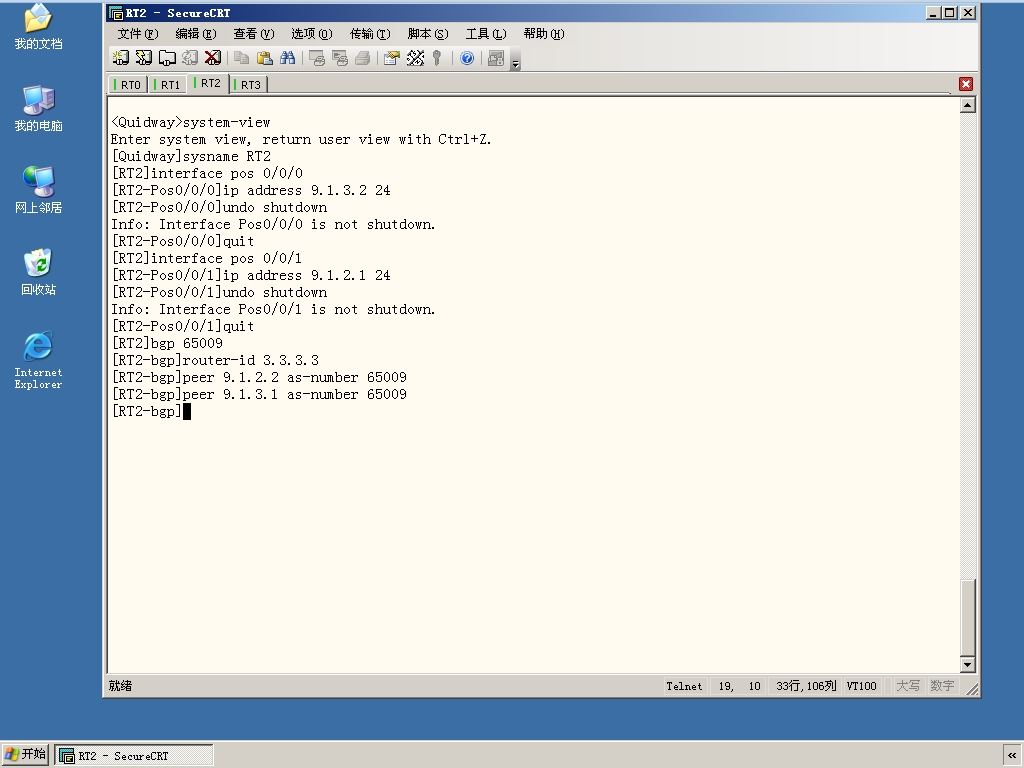The width and height of the screenshot is (1024, 768).
Task: Click the '[RT2]bgp 65009' terminal line
Action: (x=167, y=344)
